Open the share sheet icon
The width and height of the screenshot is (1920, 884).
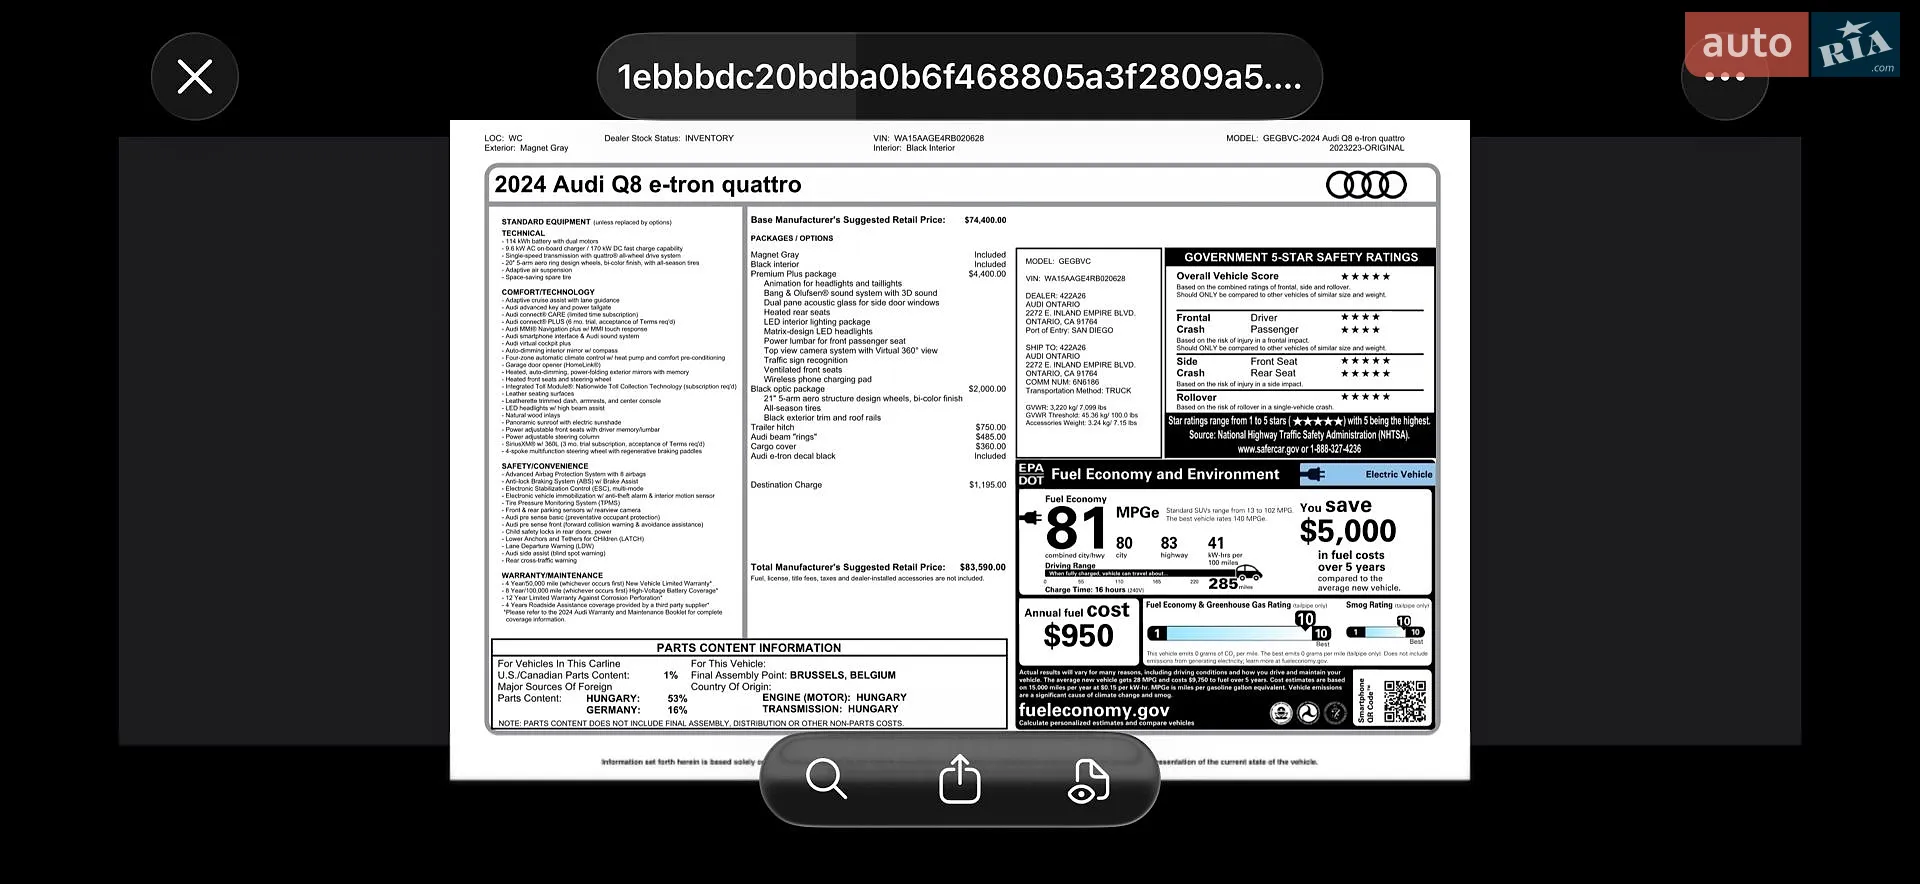pos(960,779)
